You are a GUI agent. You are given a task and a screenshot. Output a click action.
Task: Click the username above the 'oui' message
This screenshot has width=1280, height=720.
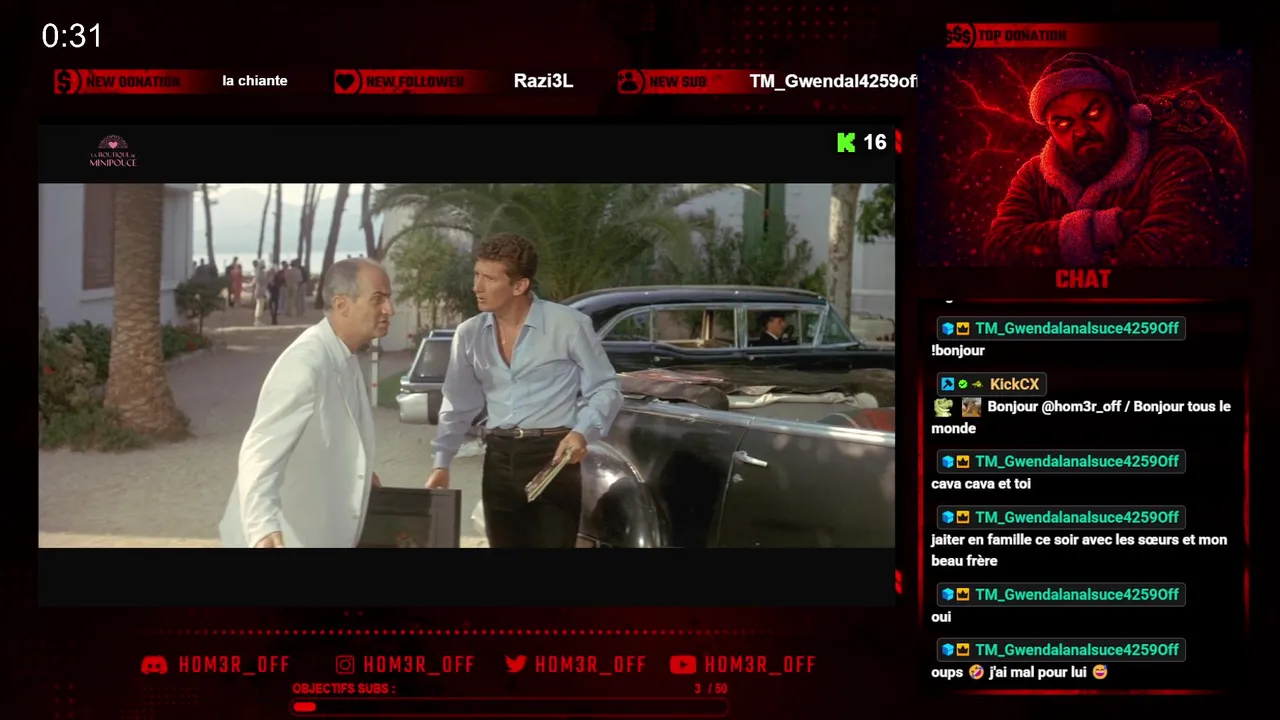1077,594
